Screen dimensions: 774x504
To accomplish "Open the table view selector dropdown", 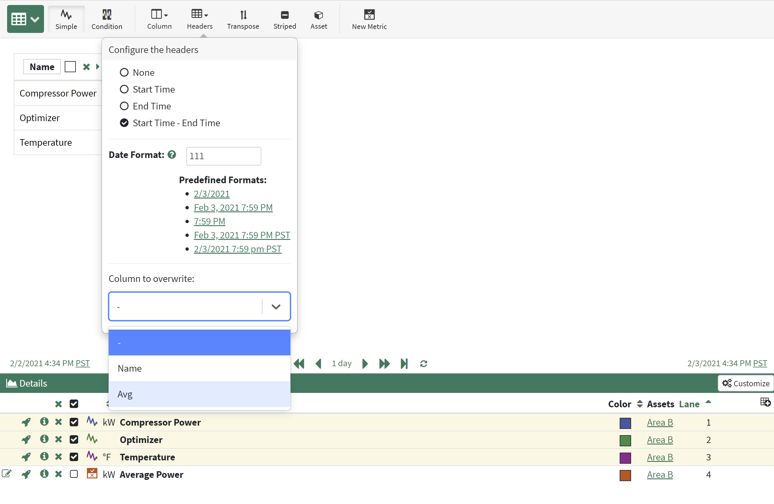I will point(25,19).
